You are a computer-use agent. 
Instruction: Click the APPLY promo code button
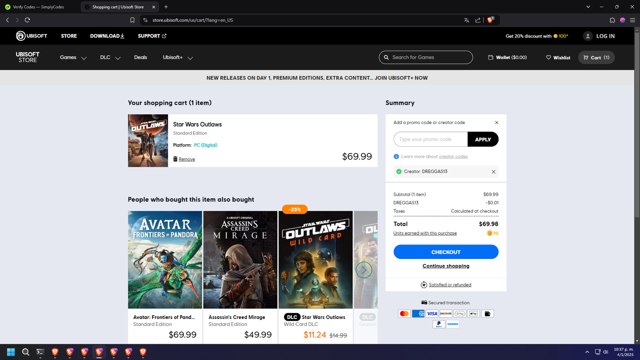(483, 139)
